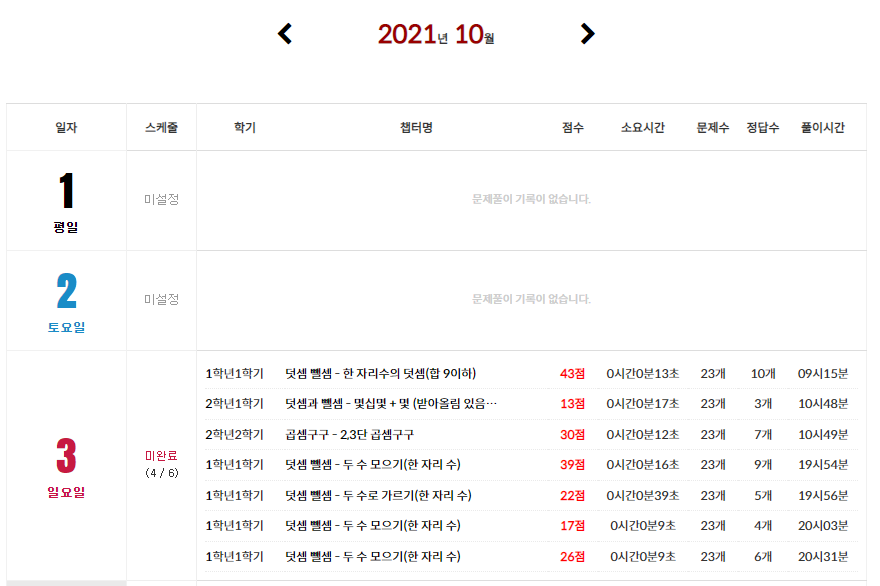Click solve time 09시15분
This screenshot has width=880, height=586.
[x=823, y=374]
